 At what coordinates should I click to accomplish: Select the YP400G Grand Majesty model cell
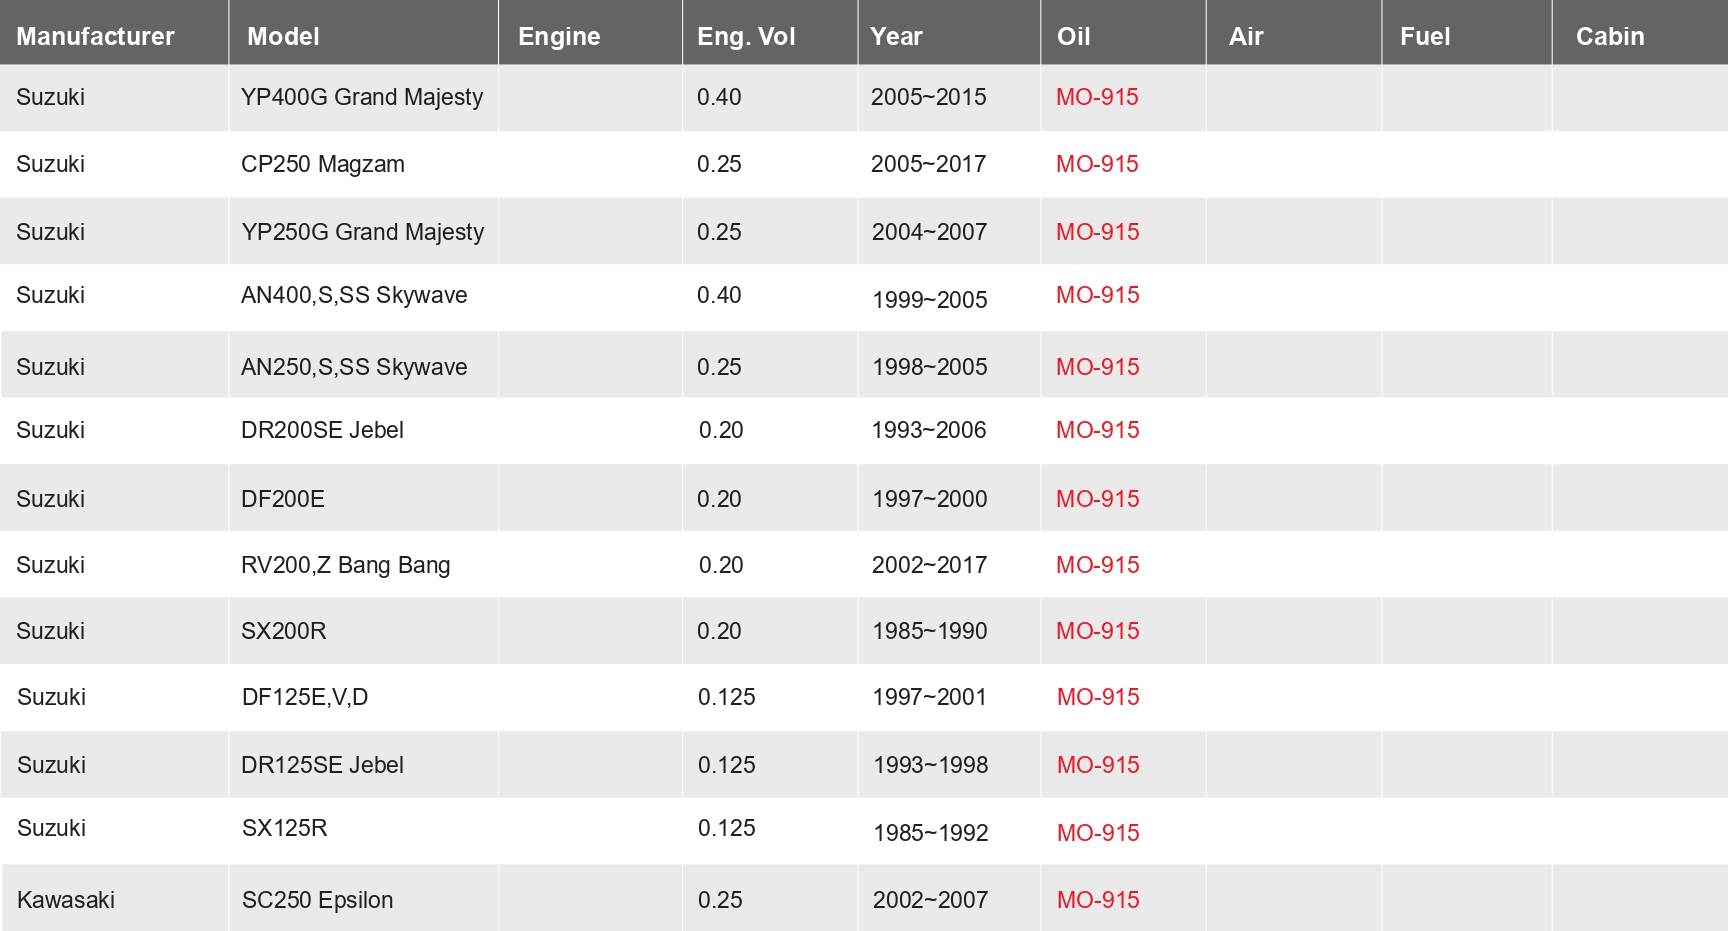(x=362, y=97)
